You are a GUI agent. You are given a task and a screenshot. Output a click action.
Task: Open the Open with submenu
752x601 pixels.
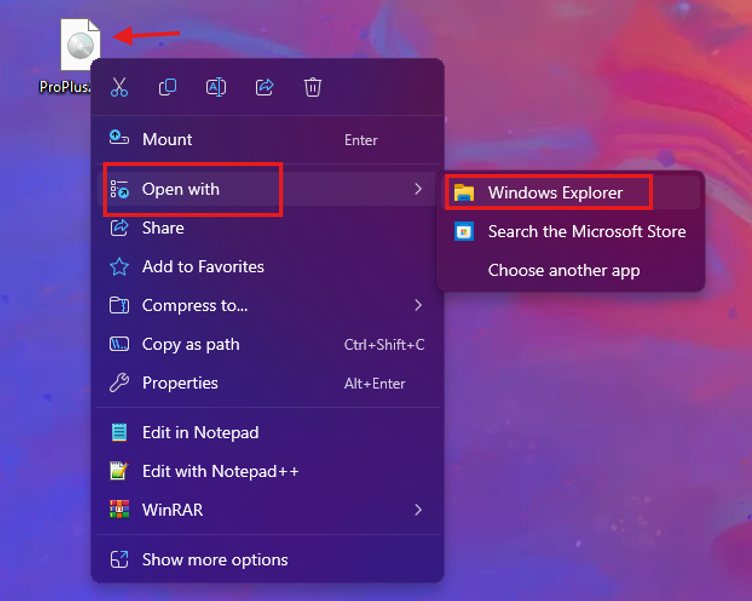[267, 189]
